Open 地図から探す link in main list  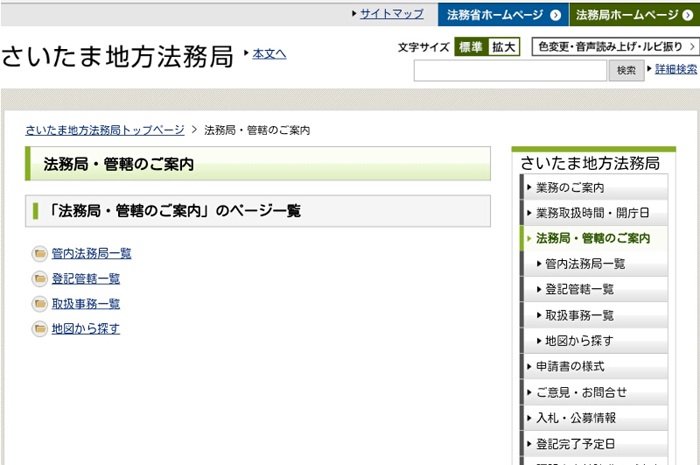[86, 329]
